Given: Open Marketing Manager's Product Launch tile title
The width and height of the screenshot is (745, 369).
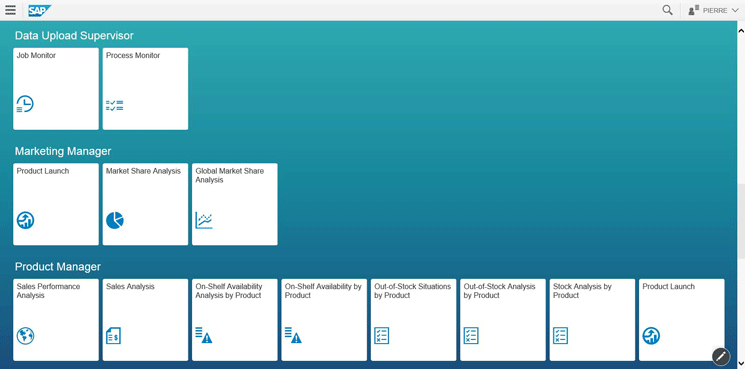Looking at the screenshot, I should (x=43, y=171).
